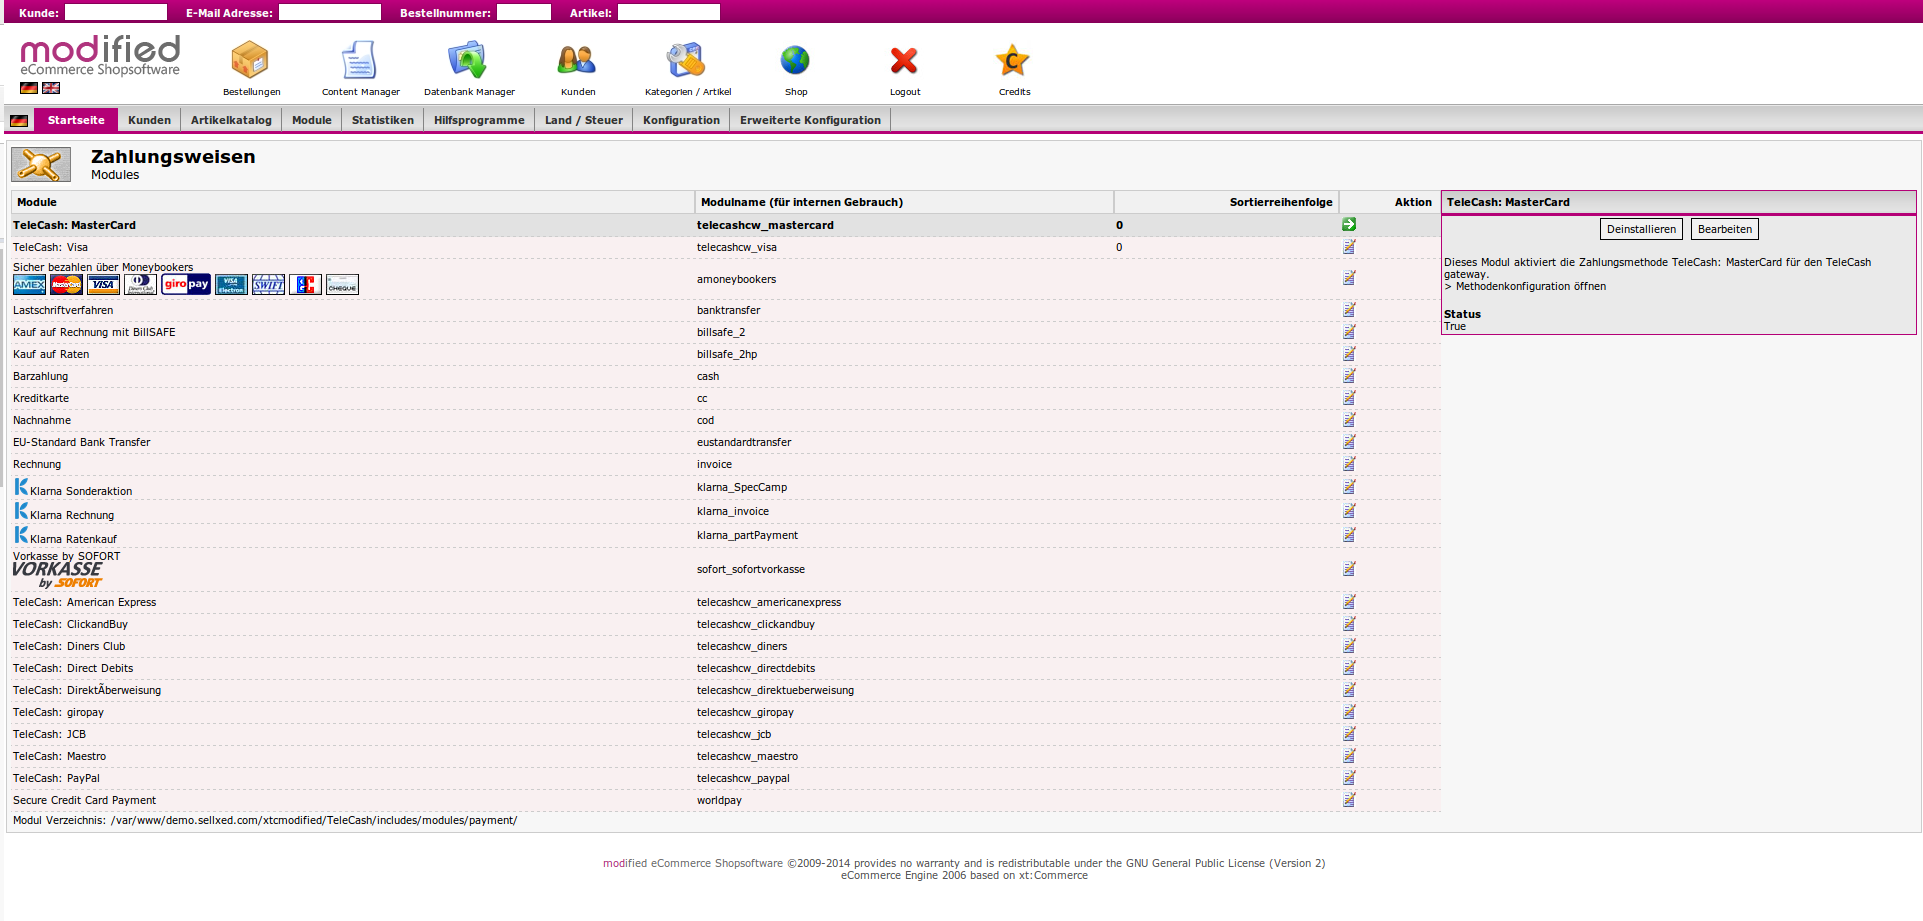Select the Statistiken menu item

tap(382, 120)
